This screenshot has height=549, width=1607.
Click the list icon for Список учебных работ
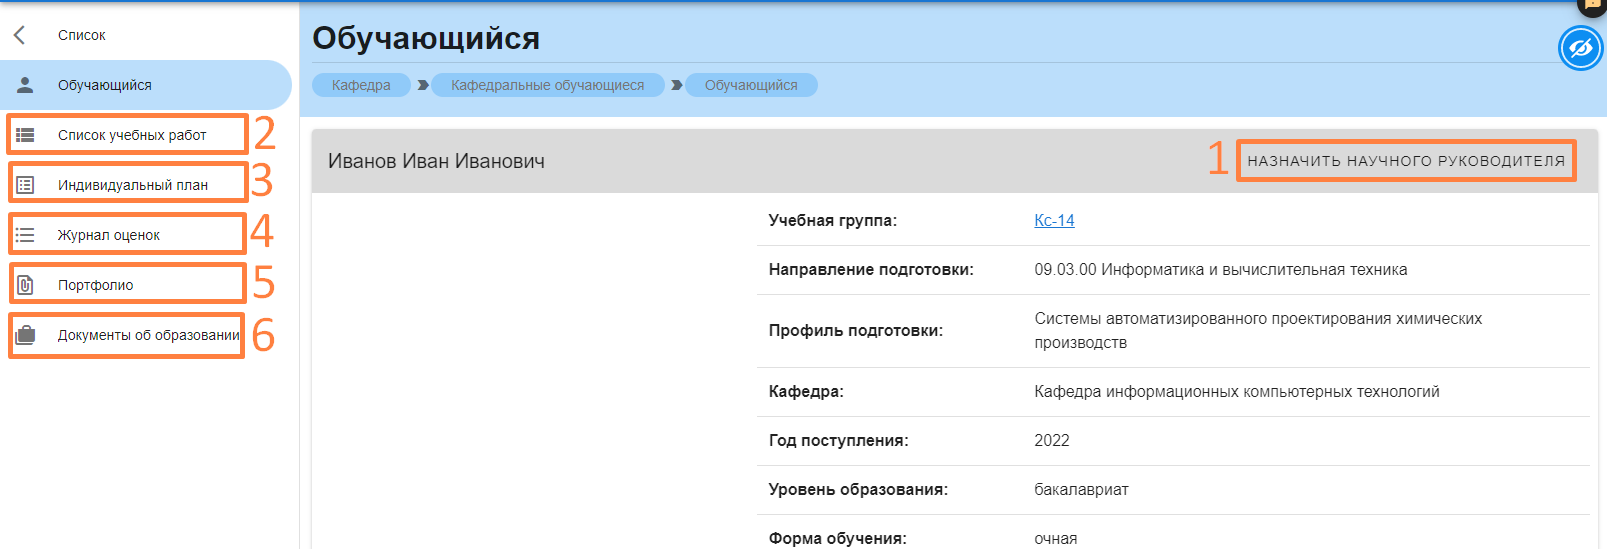click(25, 135)
